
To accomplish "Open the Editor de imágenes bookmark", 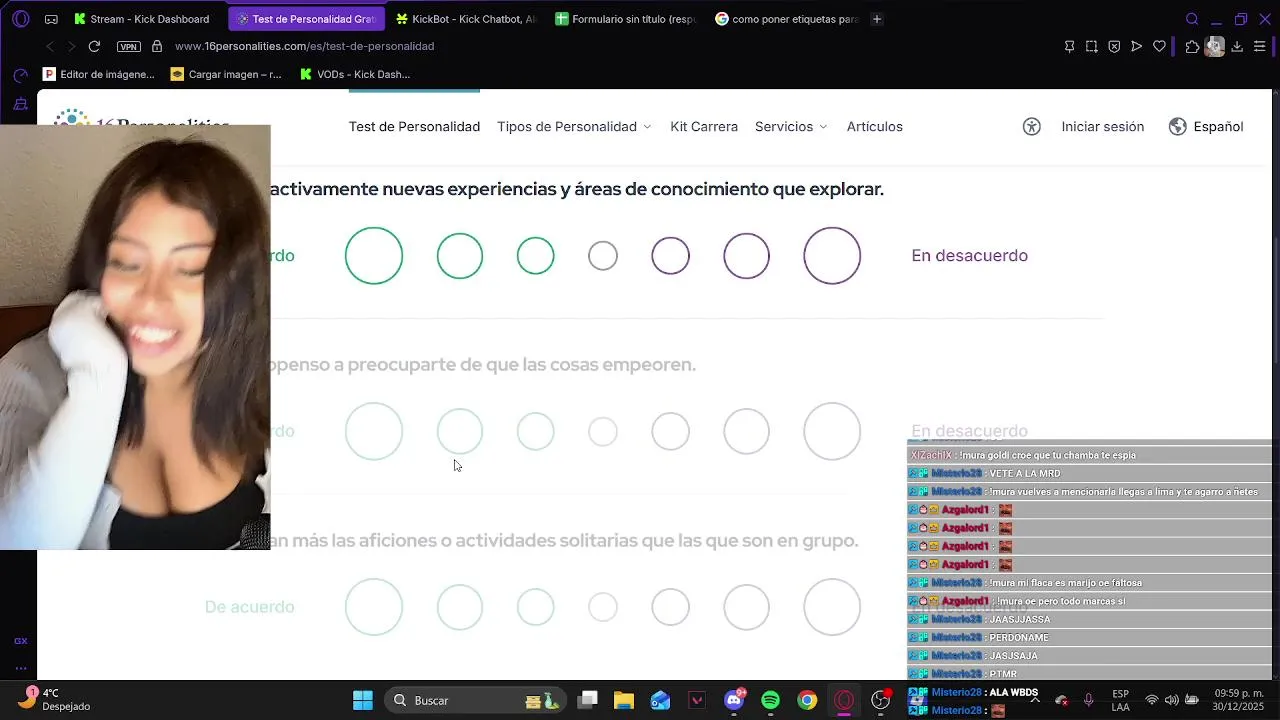I will (x=99, y=74).
